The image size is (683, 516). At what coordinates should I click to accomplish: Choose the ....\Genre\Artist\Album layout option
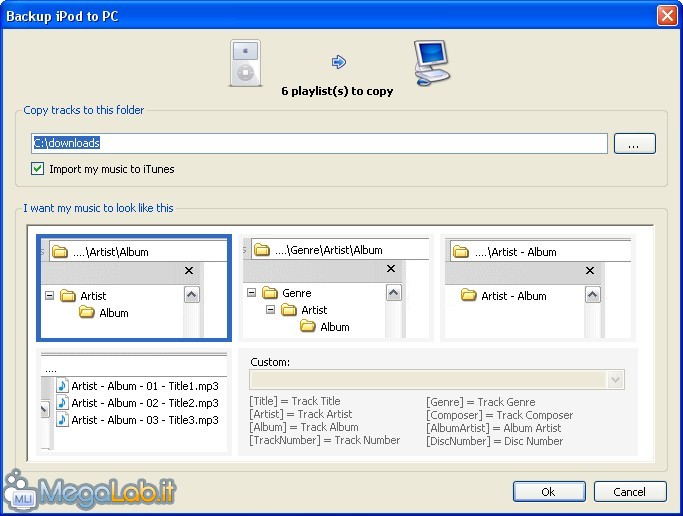(336, 288)
